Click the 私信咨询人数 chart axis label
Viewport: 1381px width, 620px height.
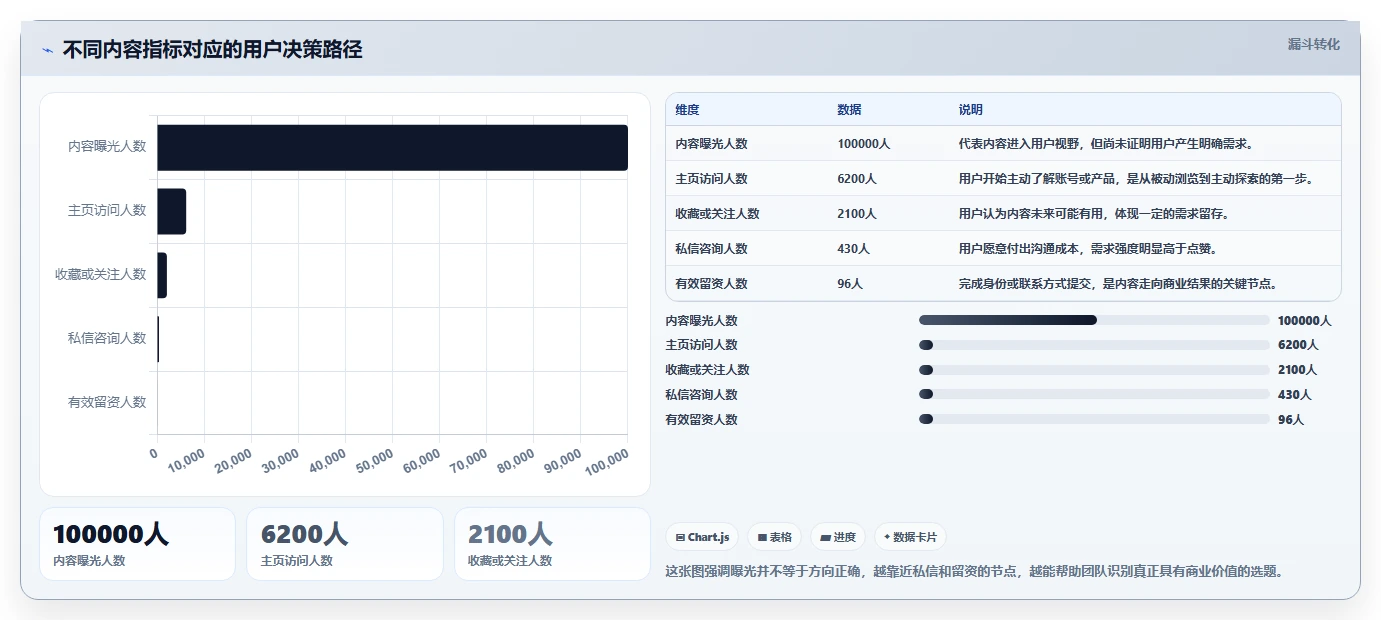click(x=107, y=338)
